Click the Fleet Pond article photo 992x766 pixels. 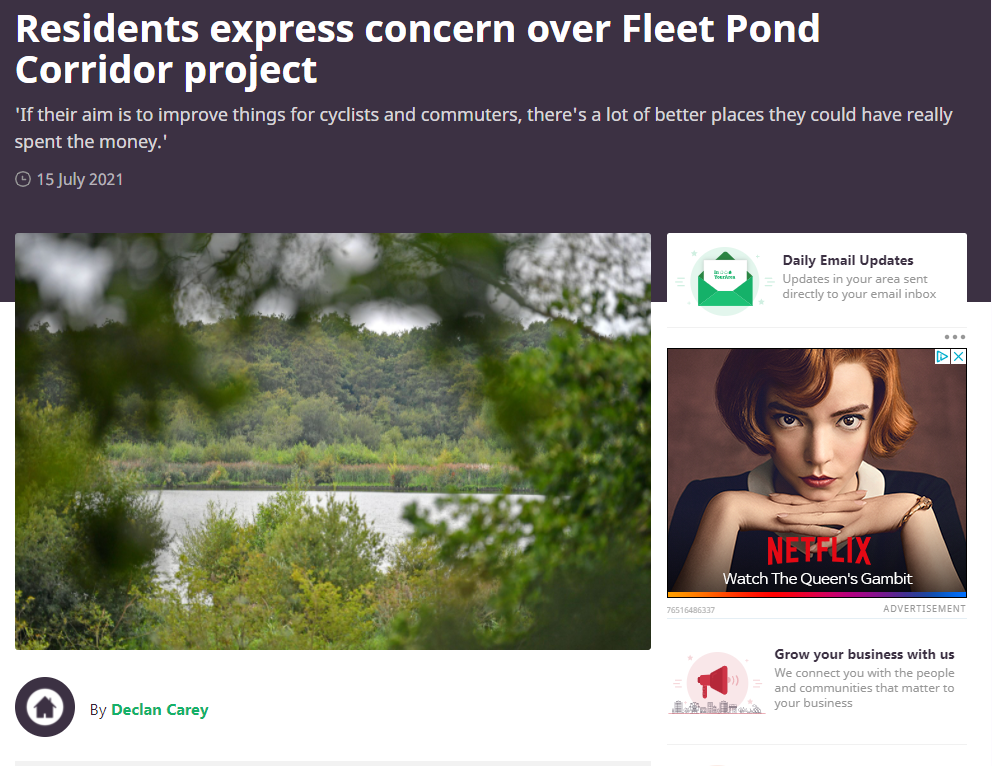pyautogui.click(x=333, y=441)
